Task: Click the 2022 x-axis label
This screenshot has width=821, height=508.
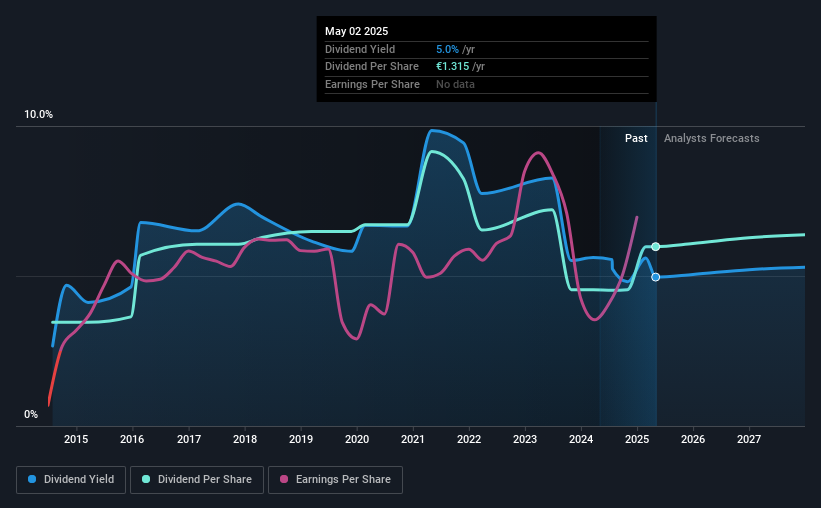Action: 469,439
